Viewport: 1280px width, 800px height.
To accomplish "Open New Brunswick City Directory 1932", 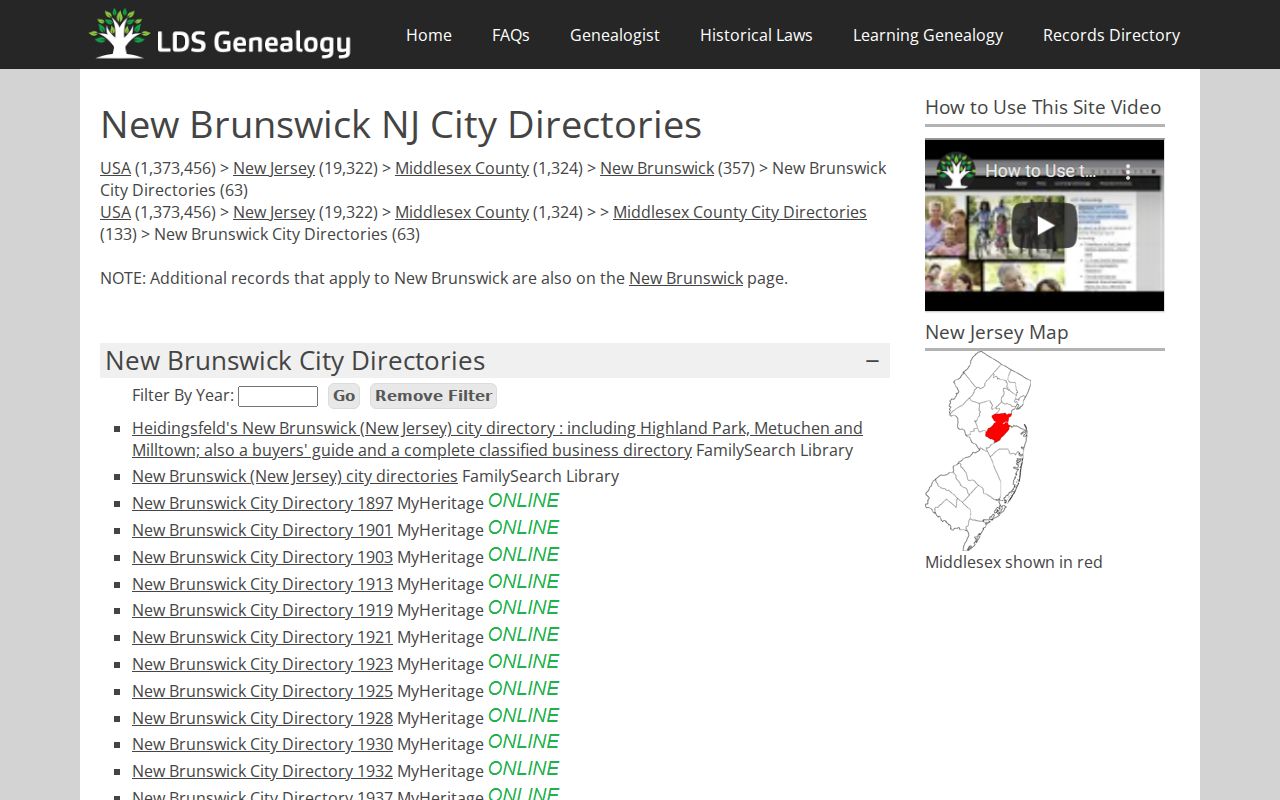I will pos(262,771).
